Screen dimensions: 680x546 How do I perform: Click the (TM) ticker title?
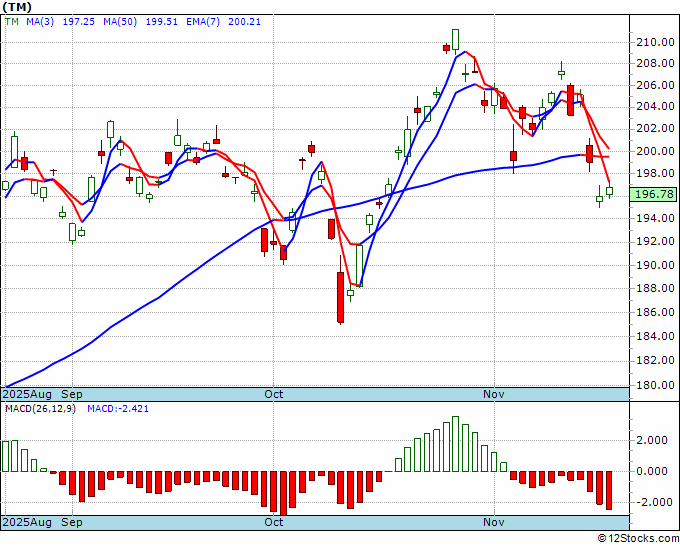coord(17,7)
